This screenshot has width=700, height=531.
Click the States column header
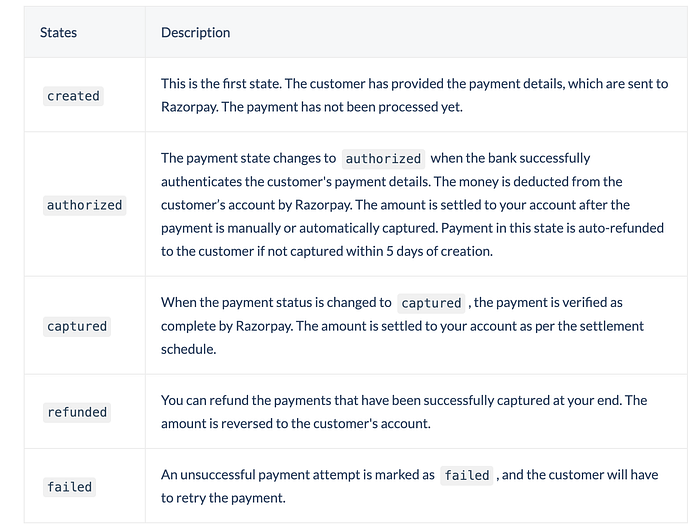[58, 33]
